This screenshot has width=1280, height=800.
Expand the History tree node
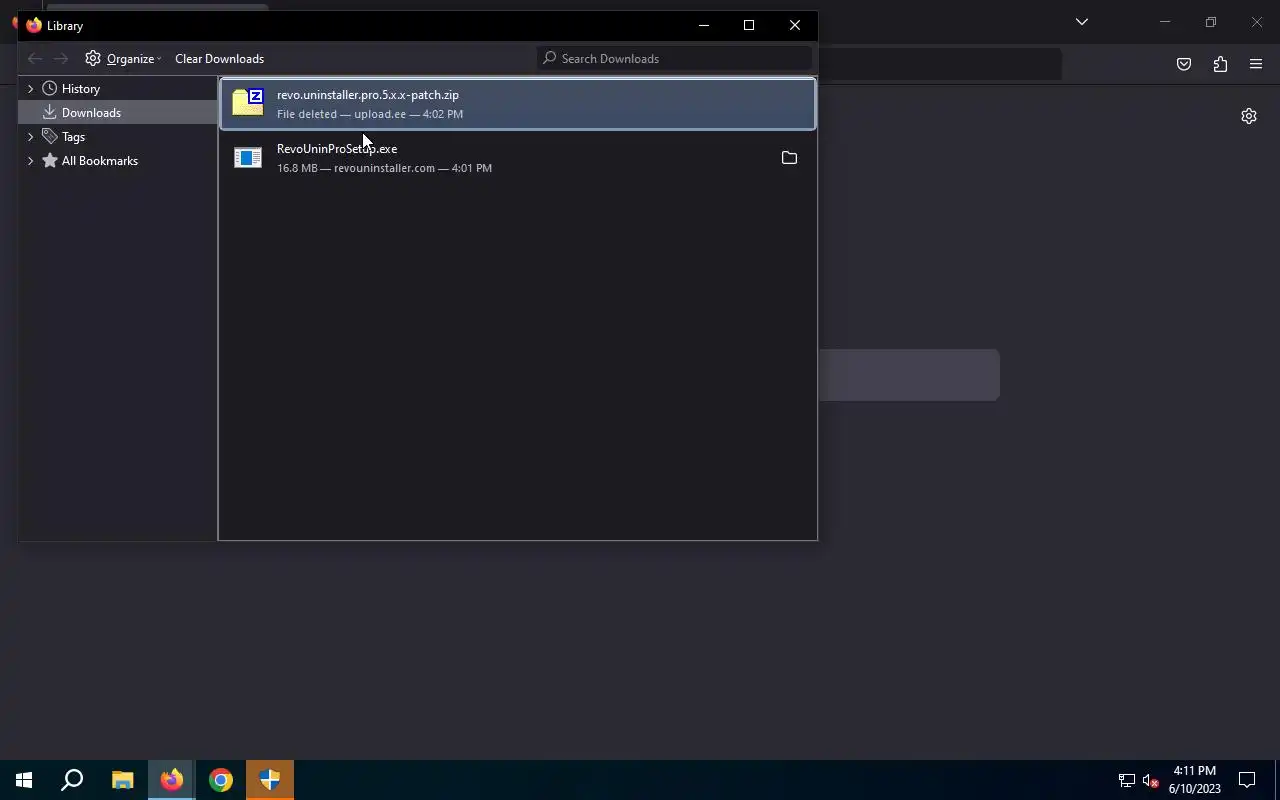[30, 88]
